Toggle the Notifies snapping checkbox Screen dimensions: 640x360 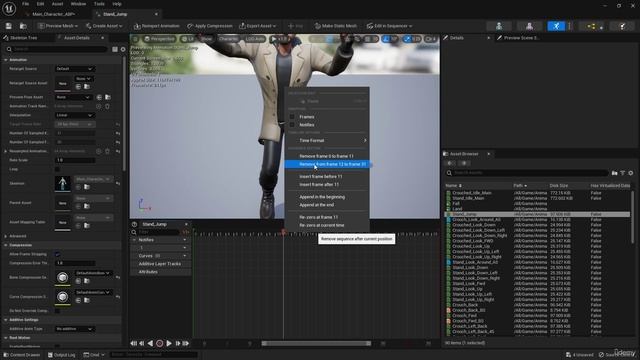[292, 124]
